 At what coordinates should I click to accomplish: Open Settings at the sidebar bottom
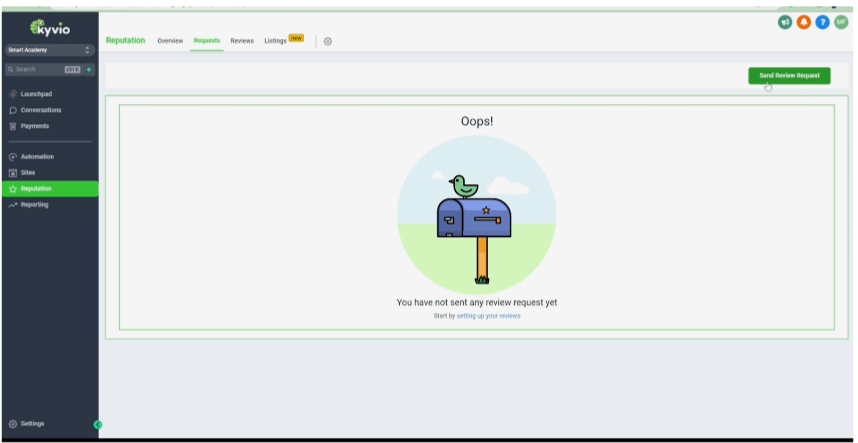click(x=32, y=424)
